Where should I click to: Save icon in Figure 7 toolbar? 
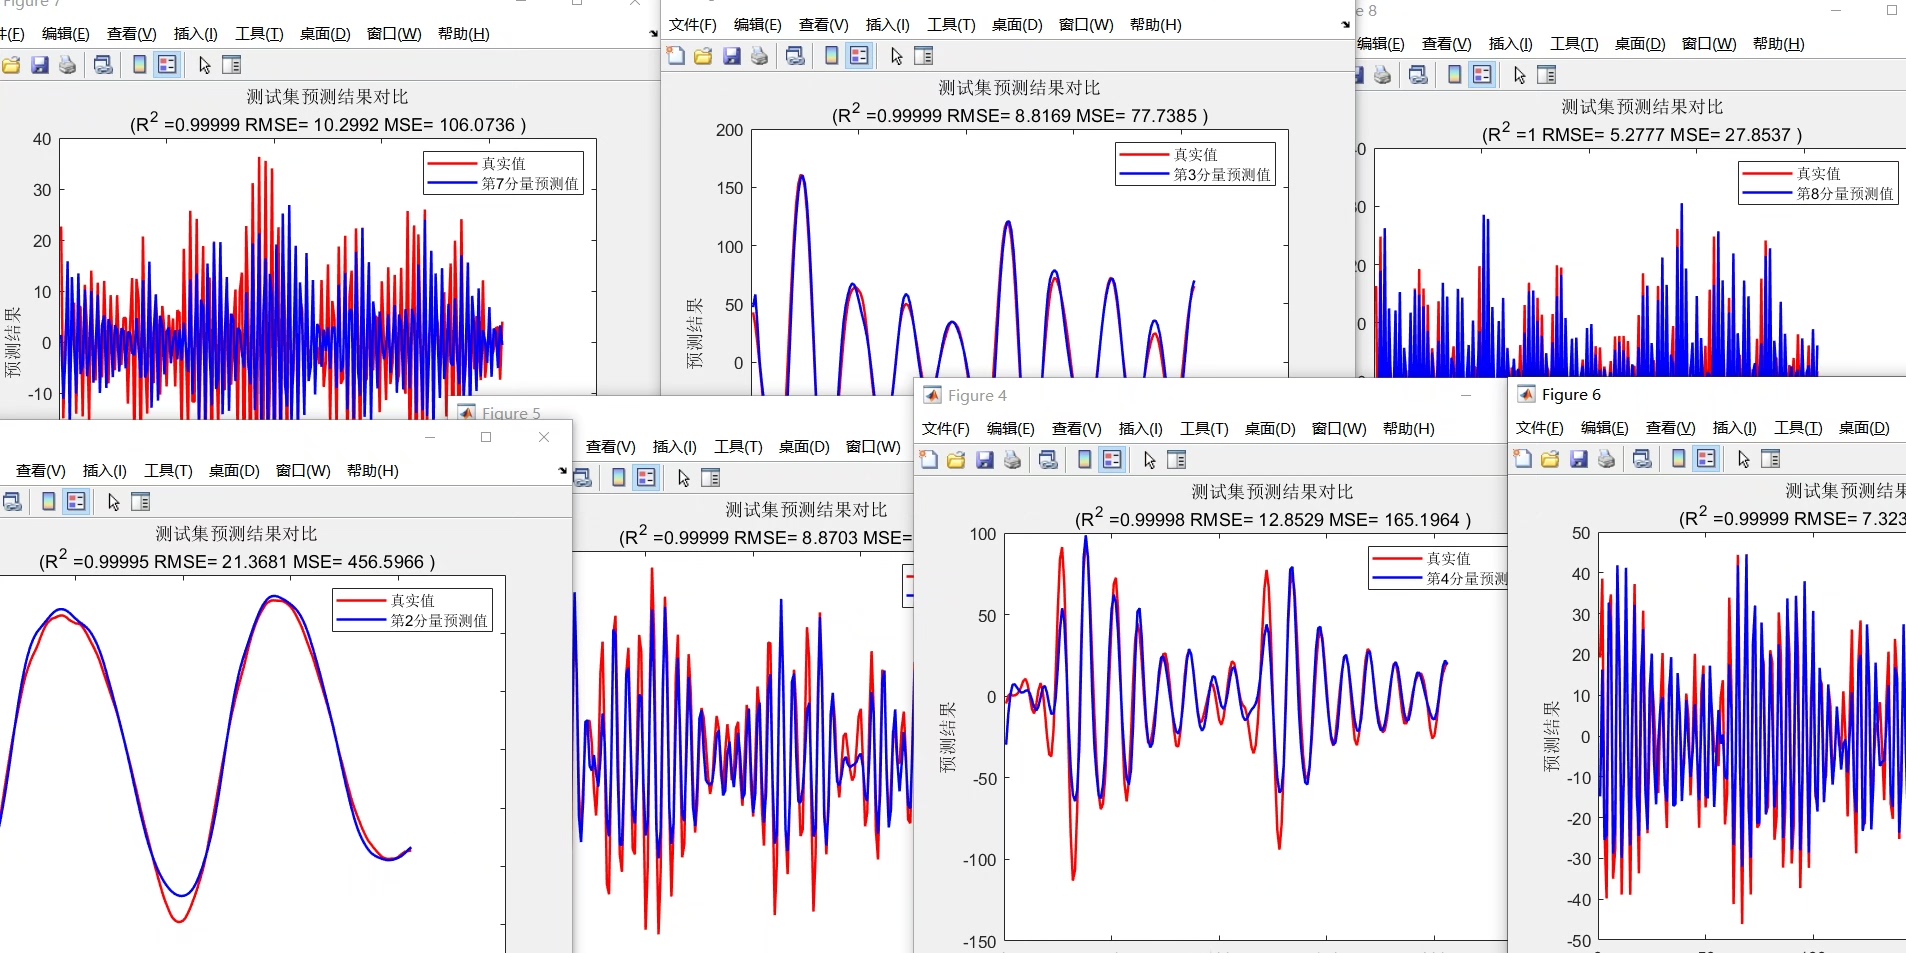40,65
